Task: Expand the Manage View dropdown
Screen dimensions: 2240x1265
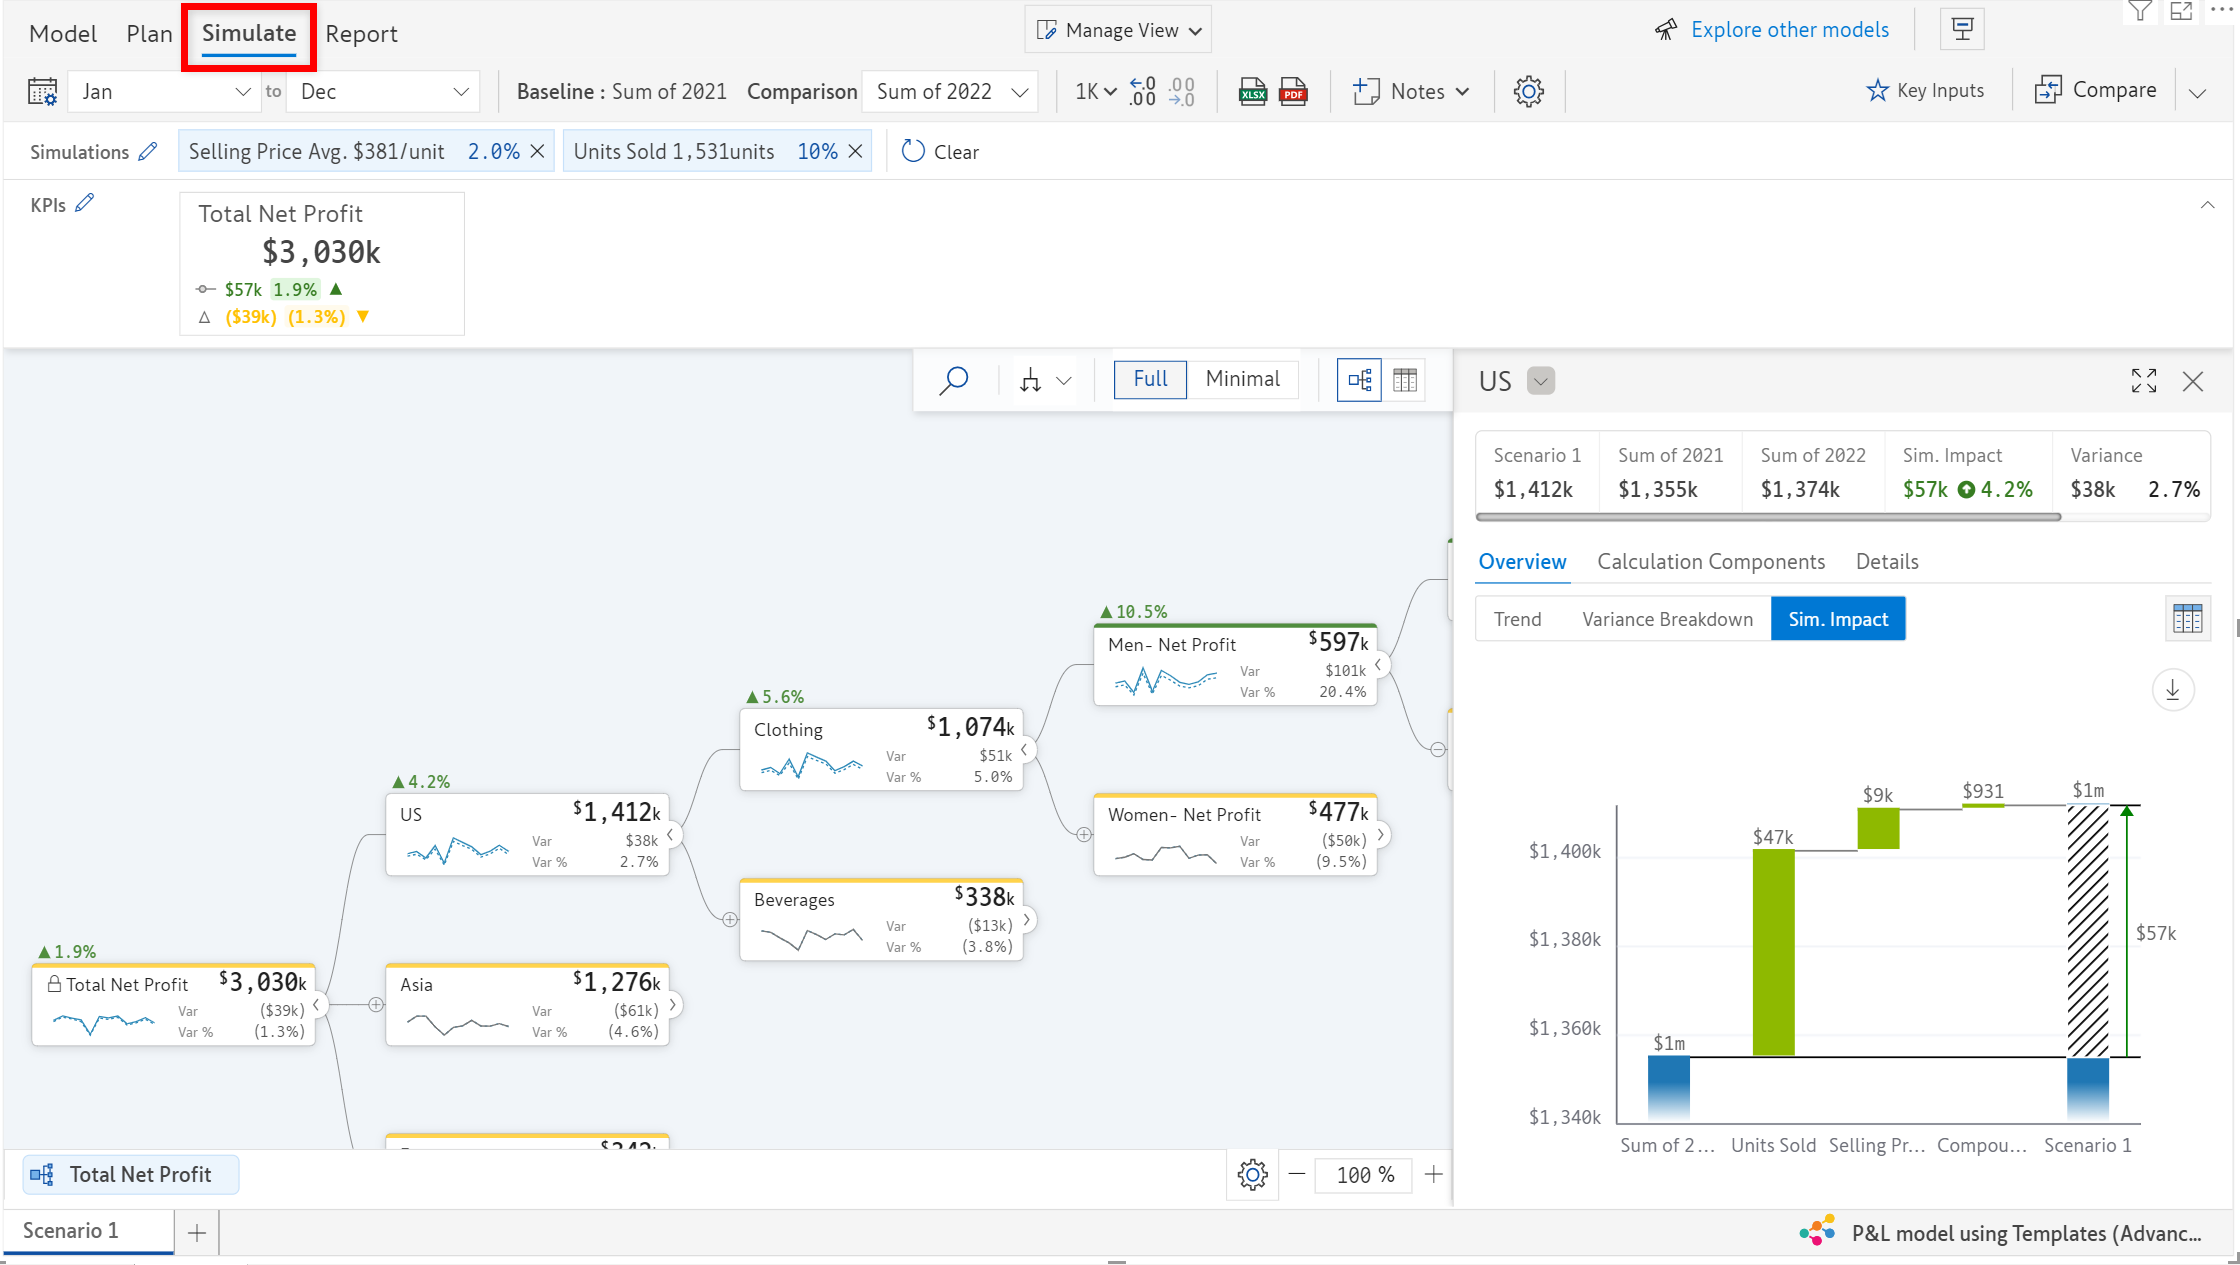Action: click(1118, 30)
